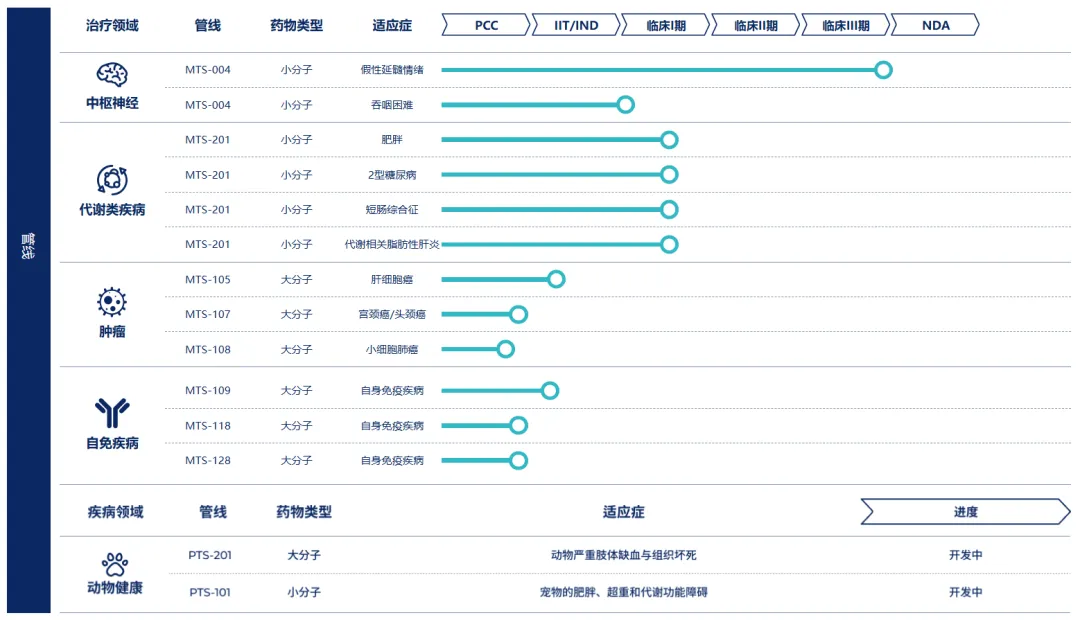Click indication 宫颈癌/头颈癌
Screen dimensions: 1080x620
click(x=392, y=314)
